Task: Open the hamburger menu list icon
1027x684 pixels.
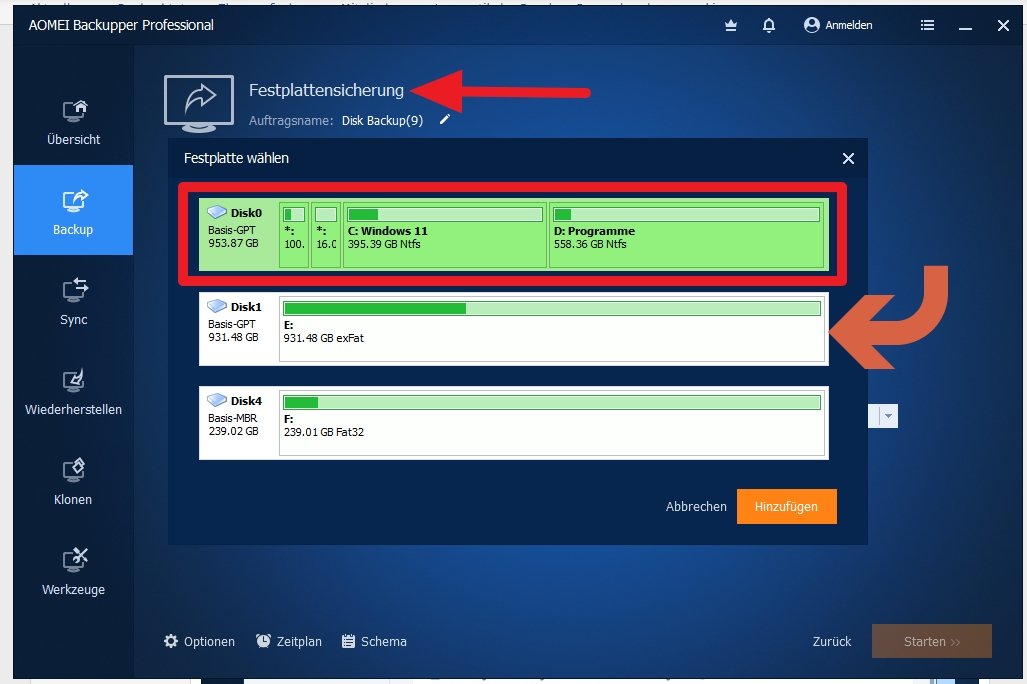Action: coord(927,25)
